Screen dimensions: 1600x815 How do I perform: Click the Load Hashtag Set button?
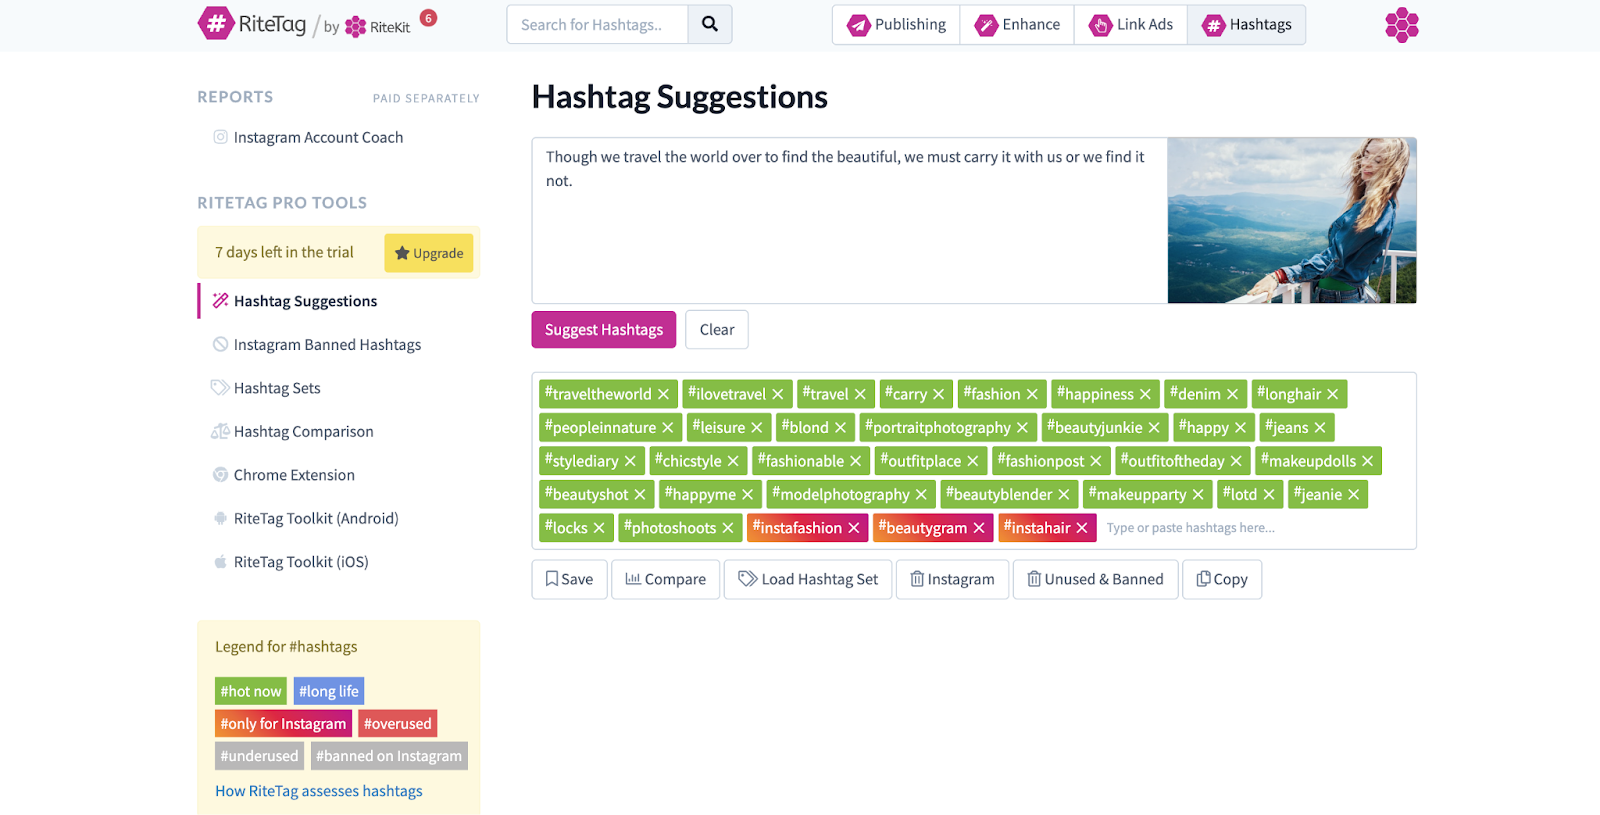click(808, 579)
